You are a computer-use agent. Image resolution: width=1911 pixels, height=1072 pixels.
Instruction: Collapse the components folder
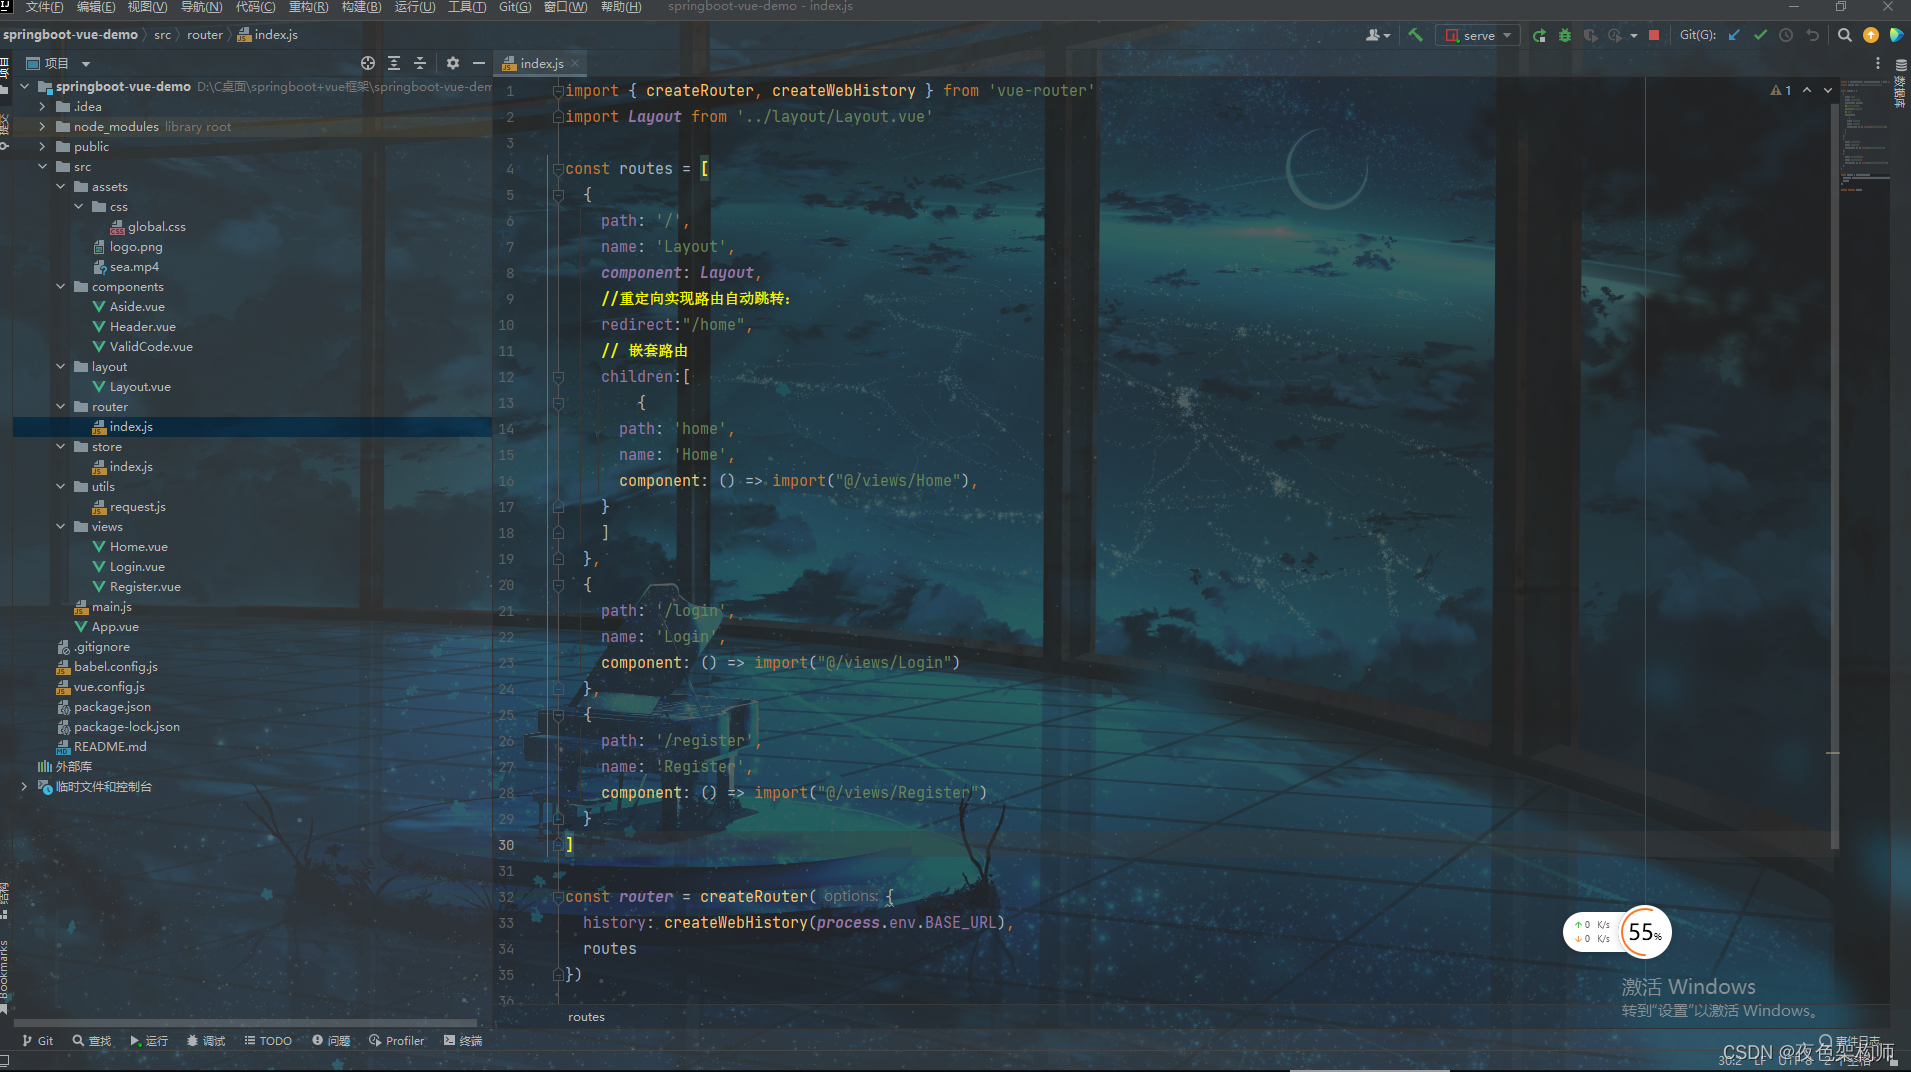click(x=60, y=287)
